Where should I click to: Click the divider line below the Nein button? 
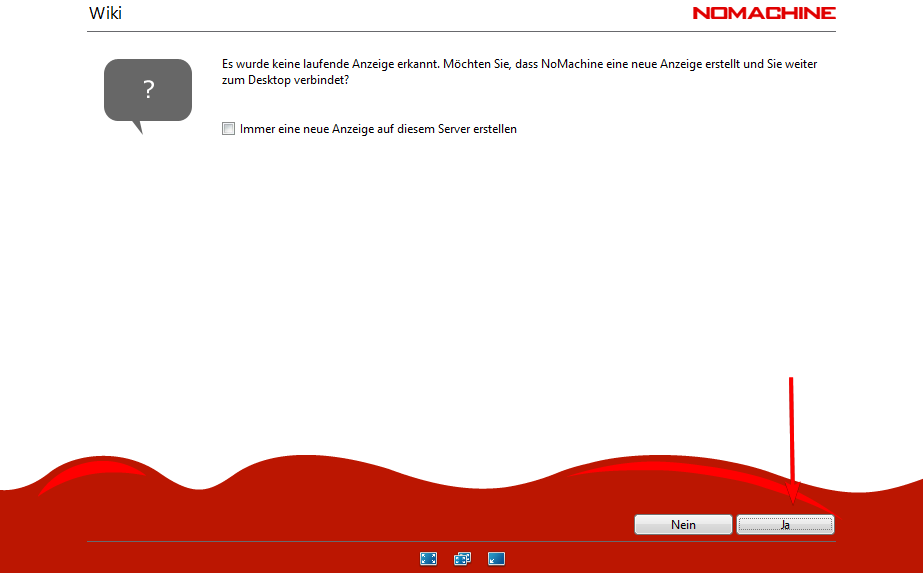pos(460,541)
